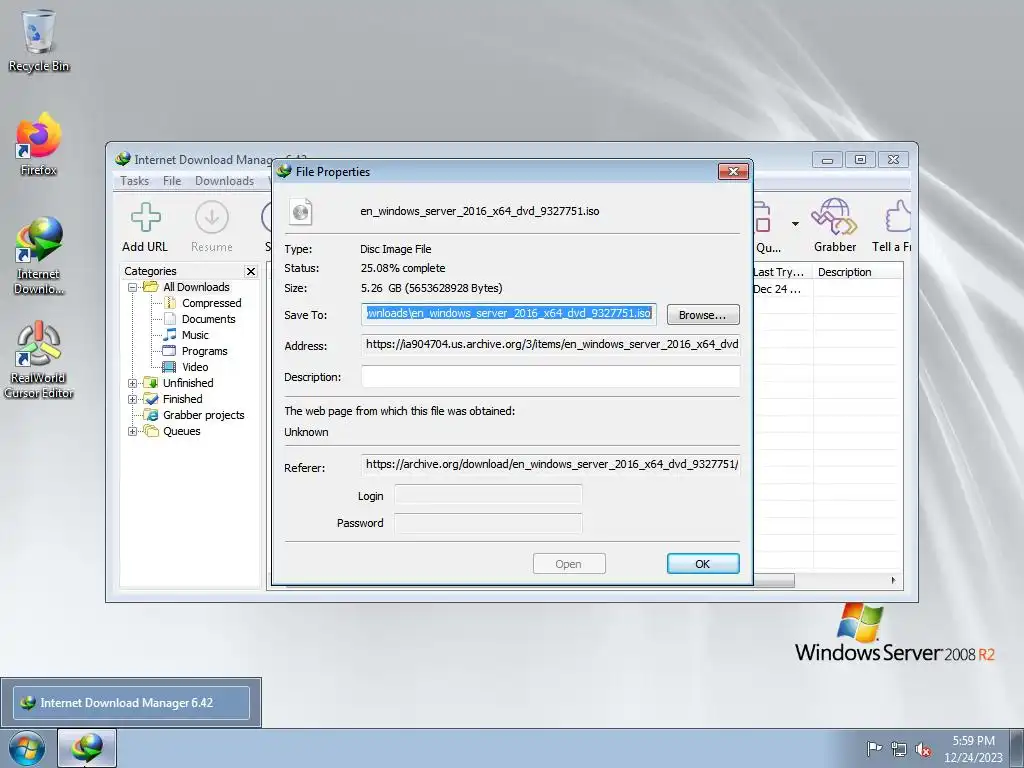Click the Resume download arrow icon
The width and height of the screenshot is (1024, 768).
point(212,217)
